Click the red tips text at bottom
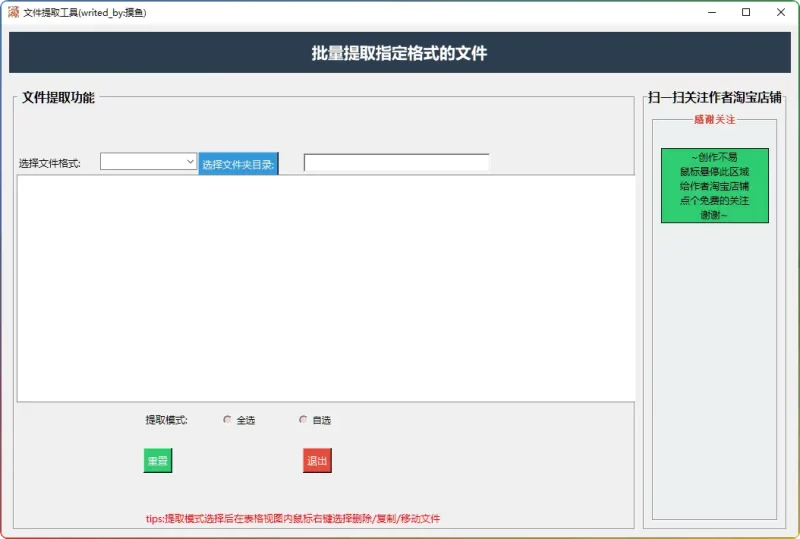Screen dimensions: 800x539 293,519
